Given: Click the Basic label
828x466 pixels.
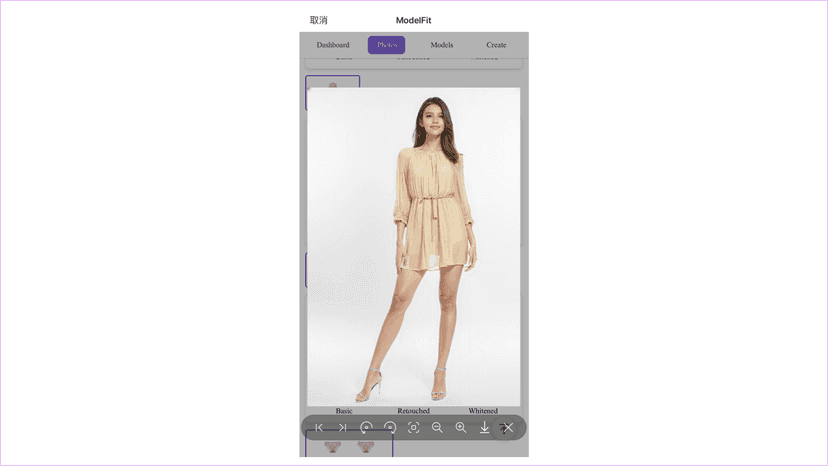Looking at the screenshot, I should coord(344,411).
